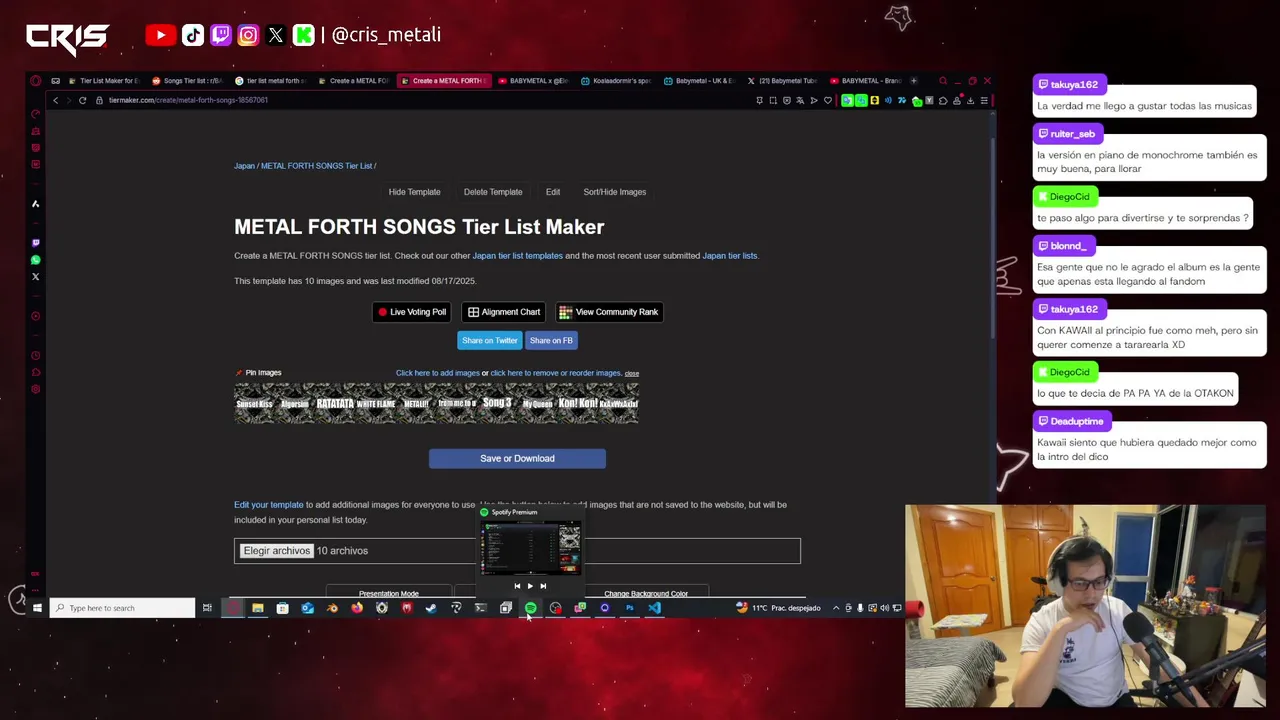The image size is (1280, 720).
Task: Click the address bar URL
Action: 188,100
